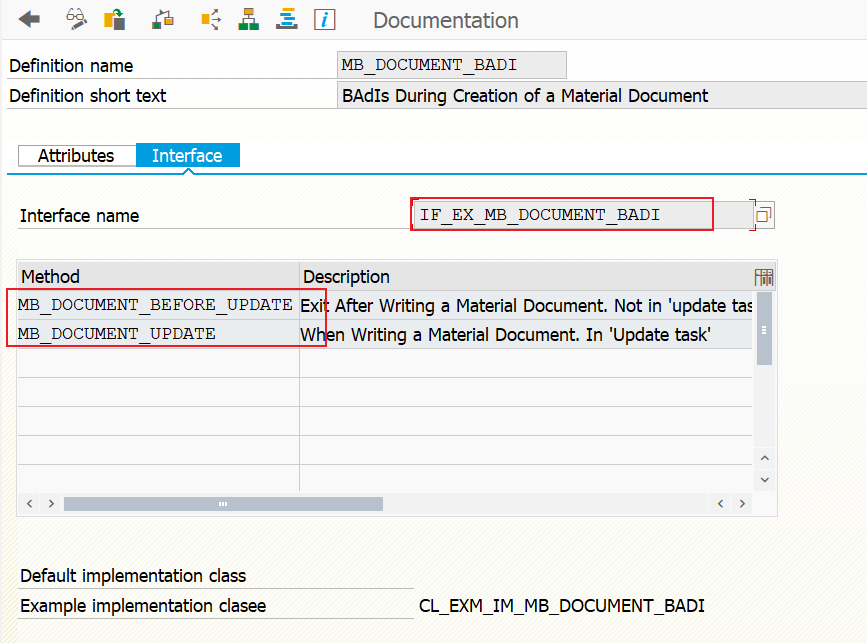
Task: Click CL_EXM_IM_MB_DOCUMENT_BADI example class name
Action: [562, 605]
